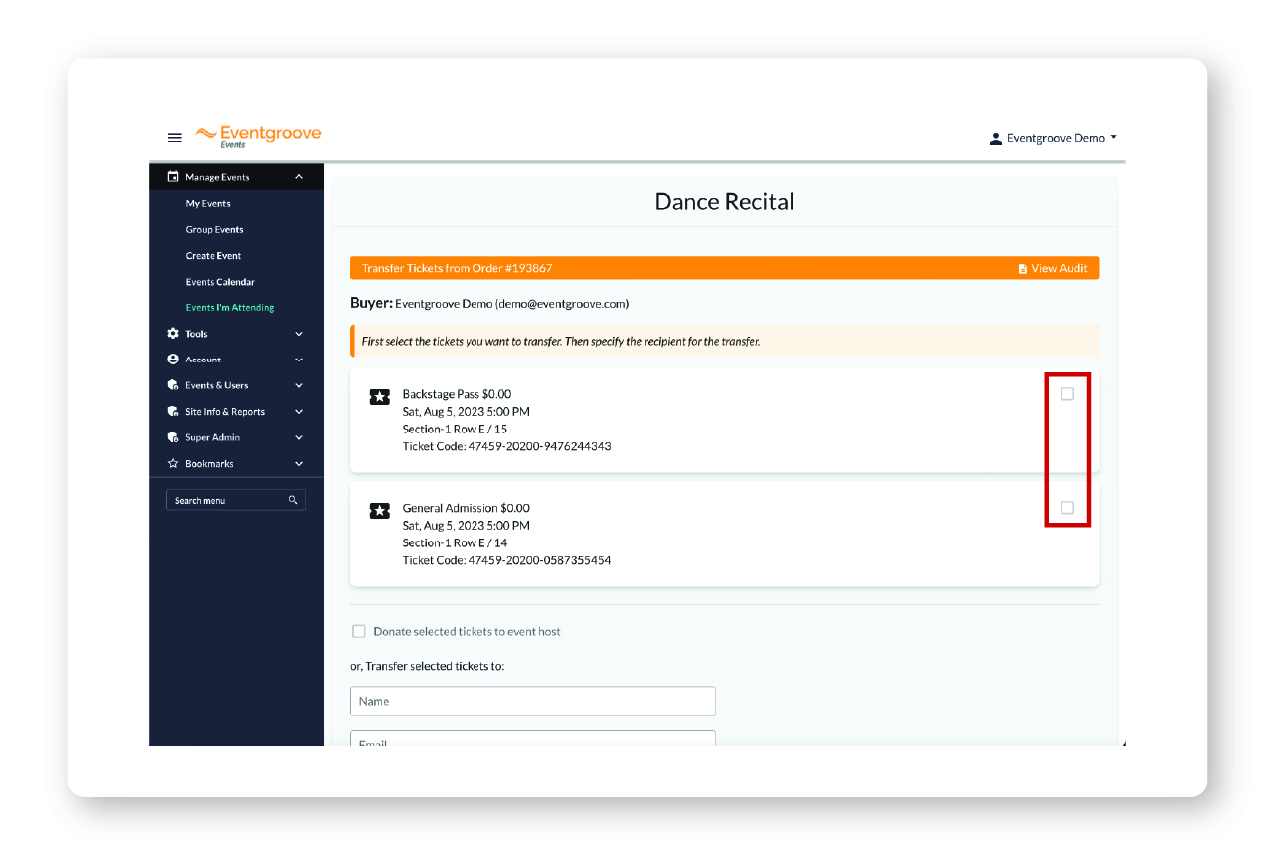This screenshot has width=1275, height=864.
Task: Click the user profile icon
Action: click(x=995, y=139)
